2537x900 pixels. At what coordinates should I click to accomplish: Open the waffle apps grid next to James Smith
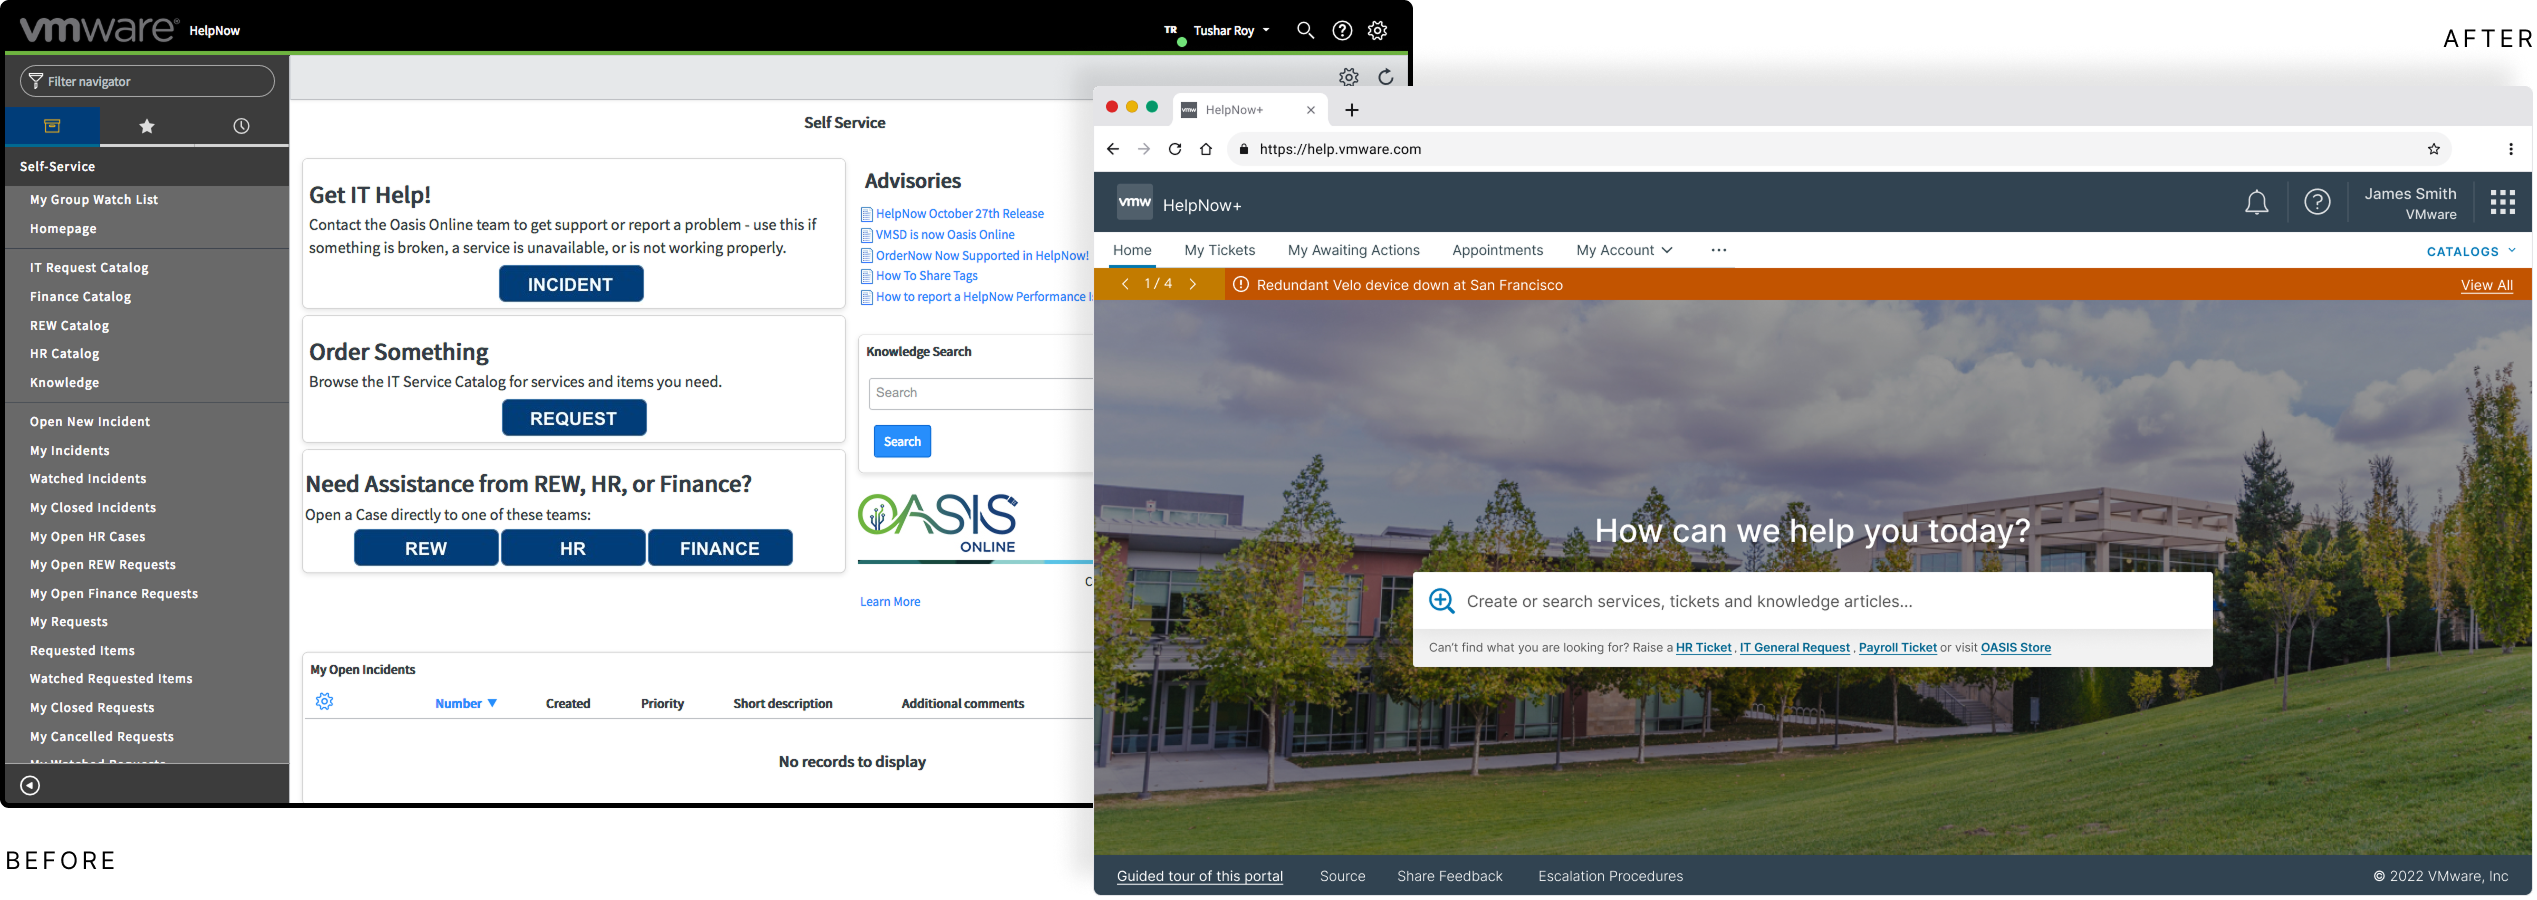[x=2502, y=201]
